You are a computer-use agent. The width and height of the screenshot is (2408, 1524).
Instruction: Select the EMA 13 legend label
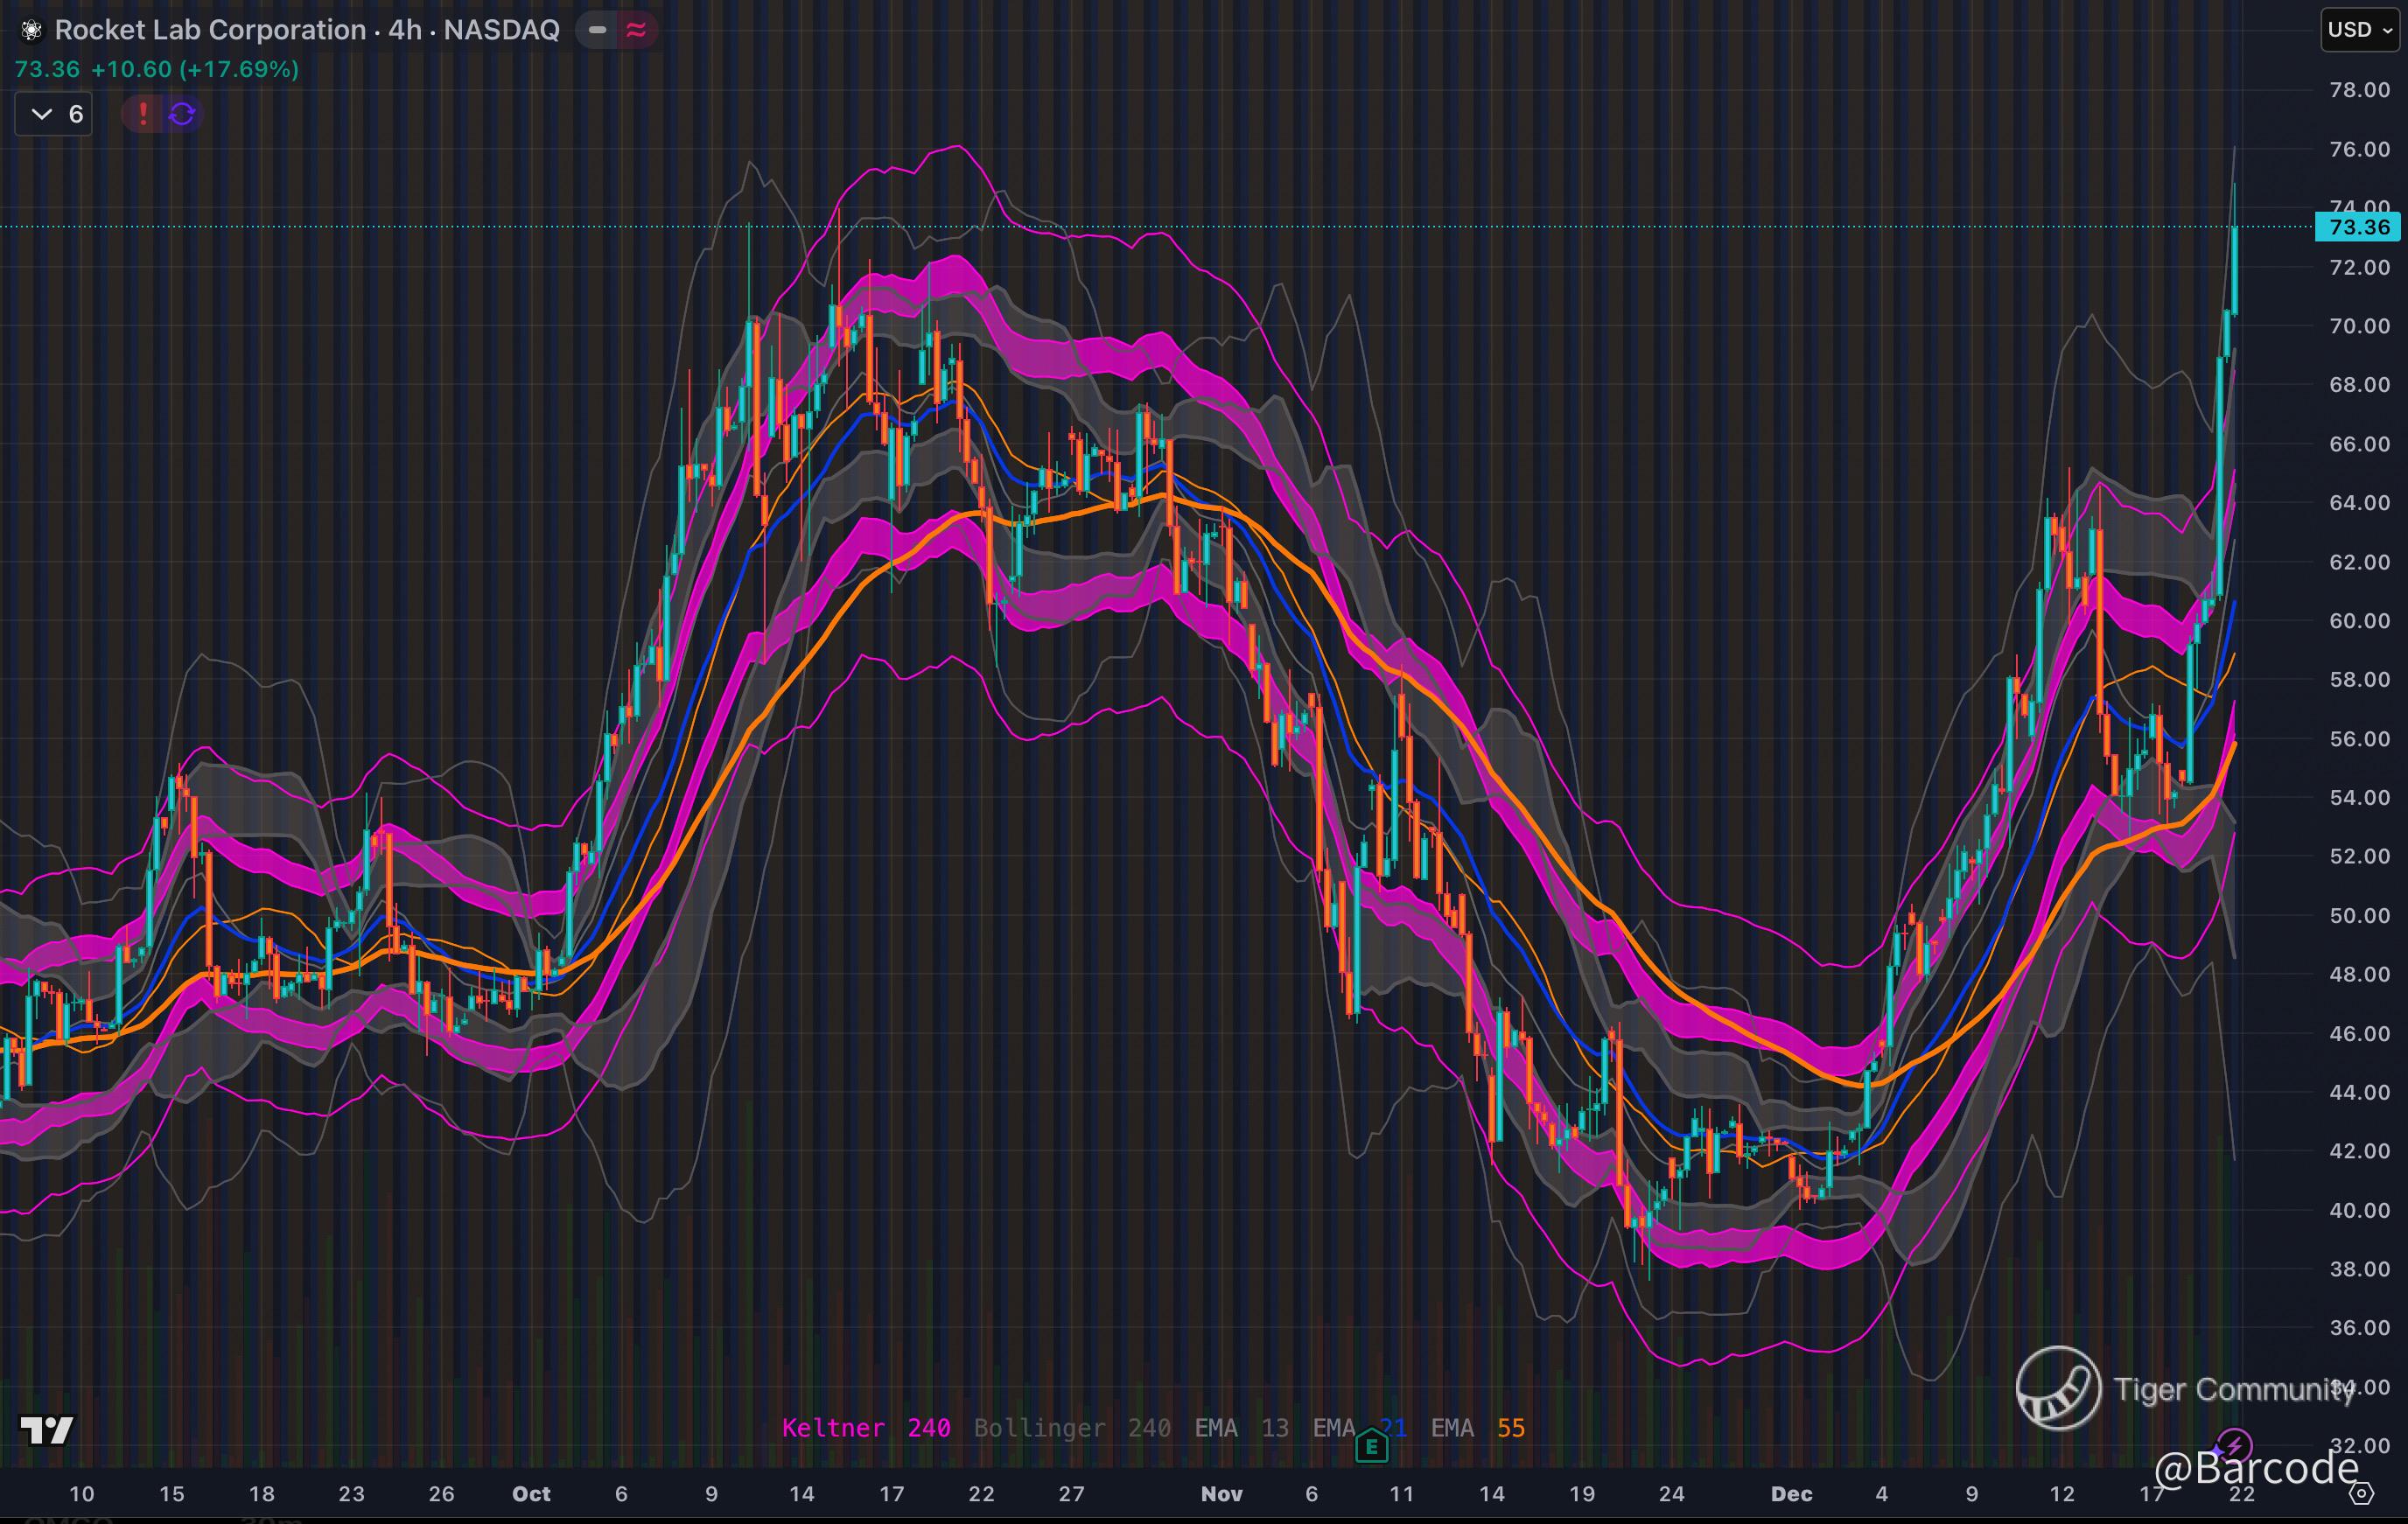(x=1241, y=1428)
